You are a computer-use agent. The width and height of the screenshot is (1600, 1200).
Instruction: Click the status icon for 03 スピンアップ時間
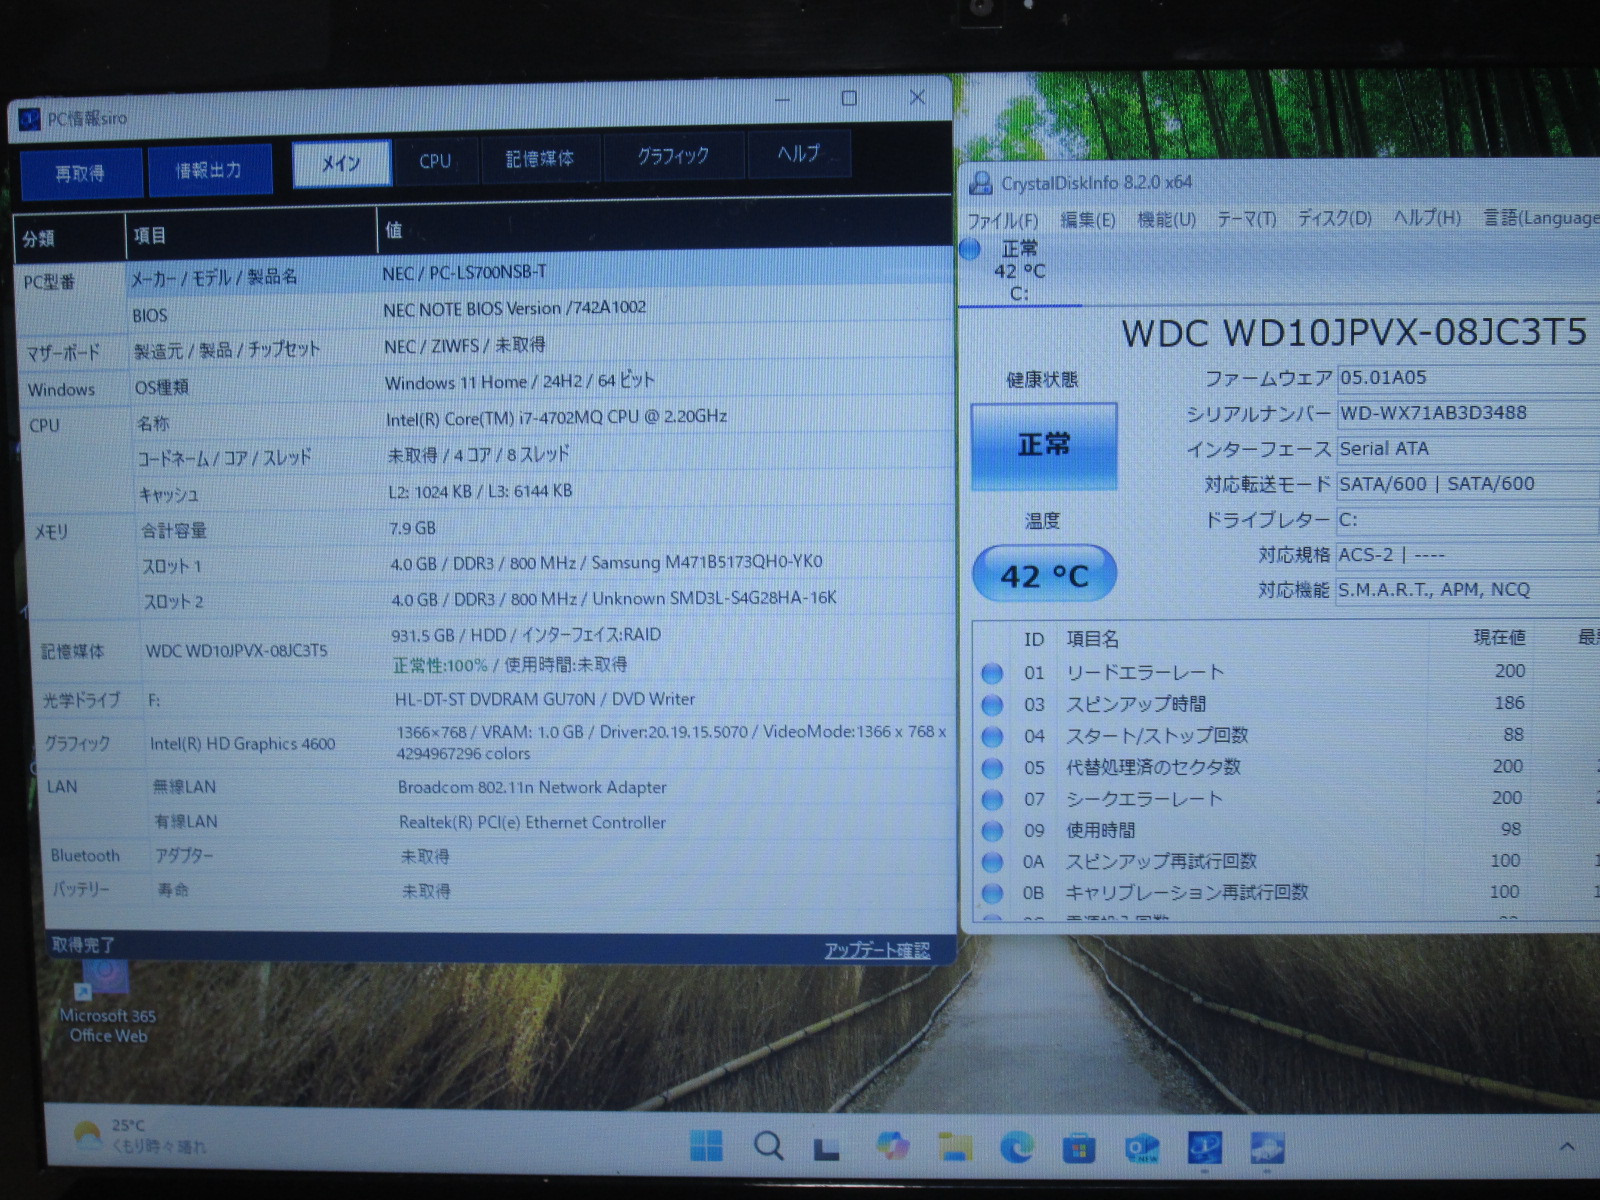coord(992,705)
